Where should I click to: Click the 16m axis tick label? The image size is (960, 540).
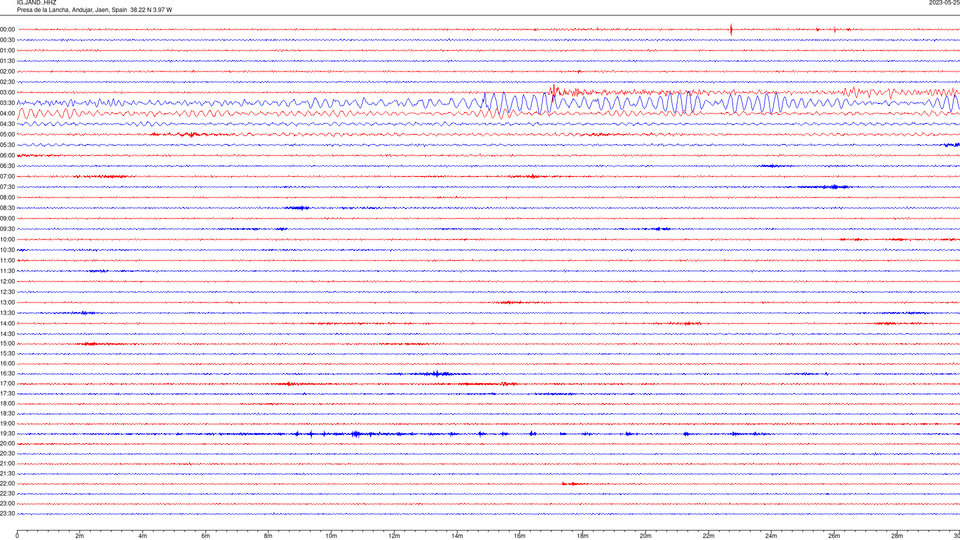(520, 536)
